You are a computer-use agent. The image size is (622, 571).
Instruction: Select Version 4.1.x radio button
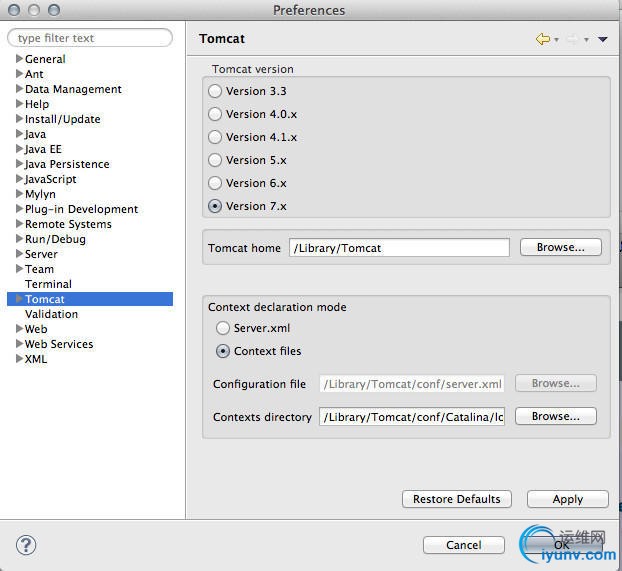click(x=215, y=137)
